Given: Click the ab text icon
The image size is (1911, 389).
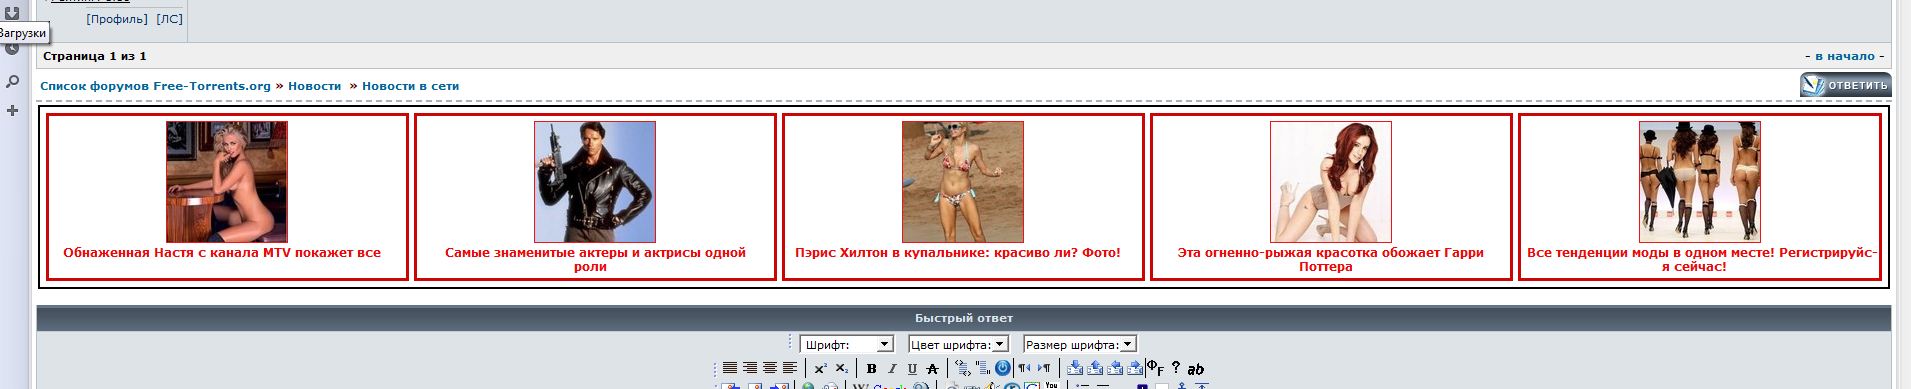Looking at the screenshot, I should pyautogui.click(x=1196, y=369).
